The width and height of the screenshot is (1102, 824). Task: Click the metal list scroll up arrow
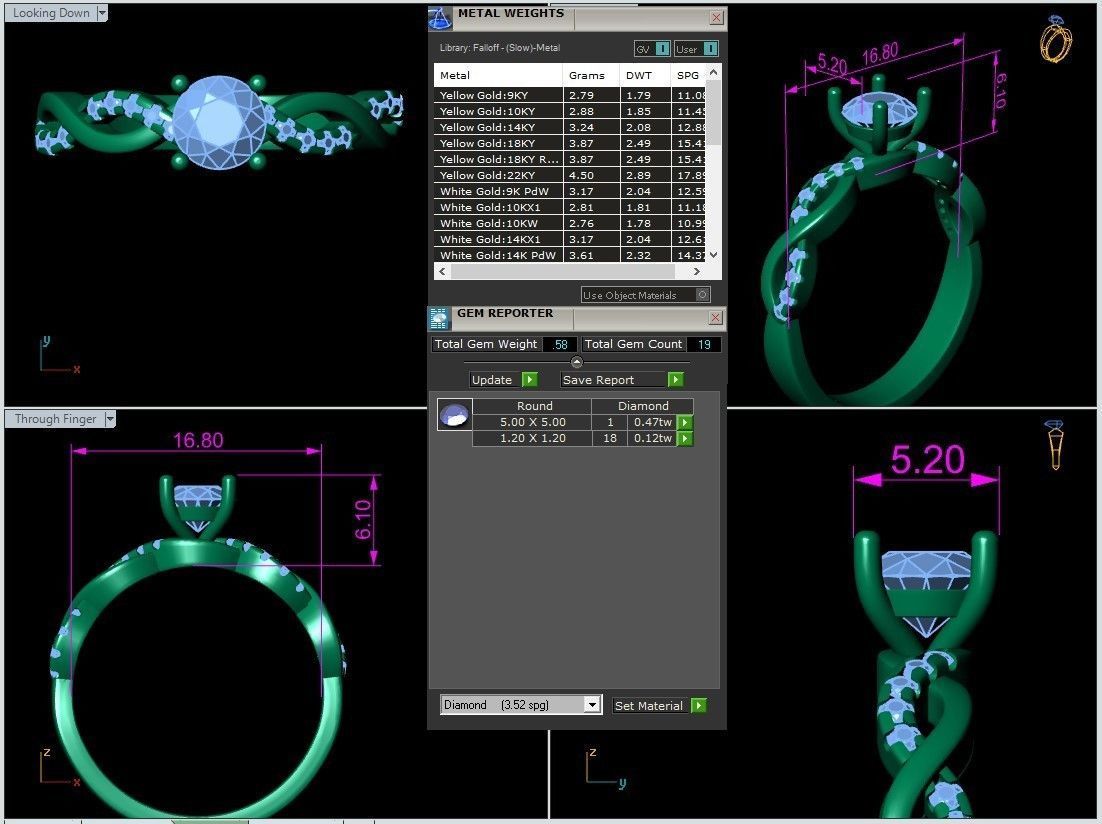click(713, 72)
